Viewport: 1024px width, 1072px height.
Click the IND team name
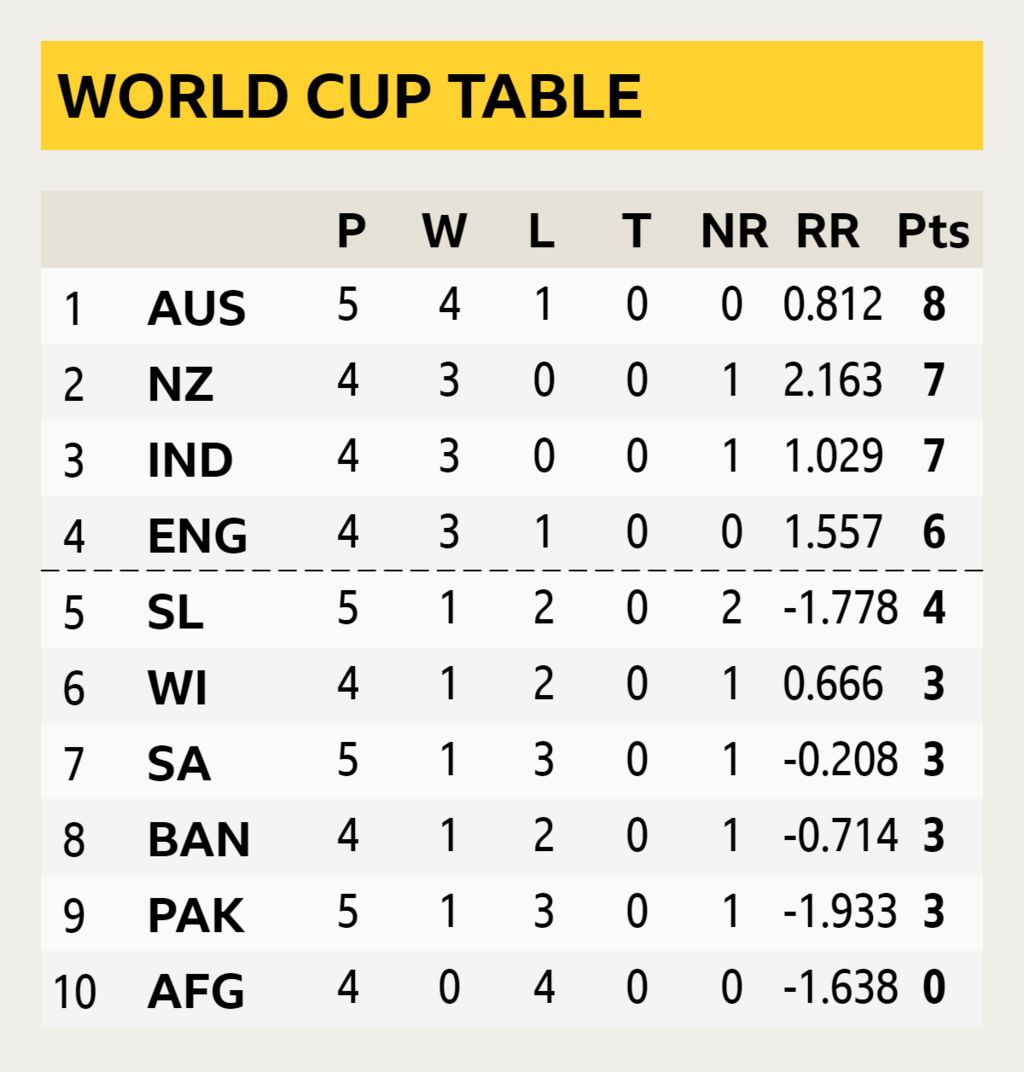[x=190, y=460]
